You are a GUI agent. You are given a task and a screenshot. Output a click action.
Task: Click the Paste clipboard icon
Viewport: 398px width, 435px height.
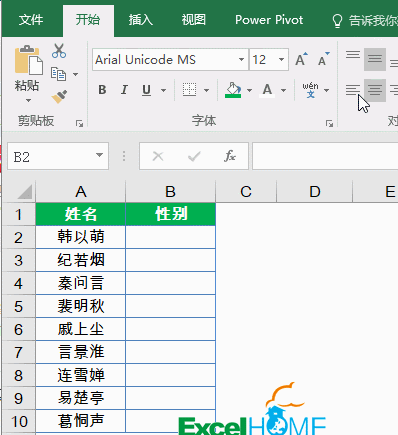(x=28, y=60)
